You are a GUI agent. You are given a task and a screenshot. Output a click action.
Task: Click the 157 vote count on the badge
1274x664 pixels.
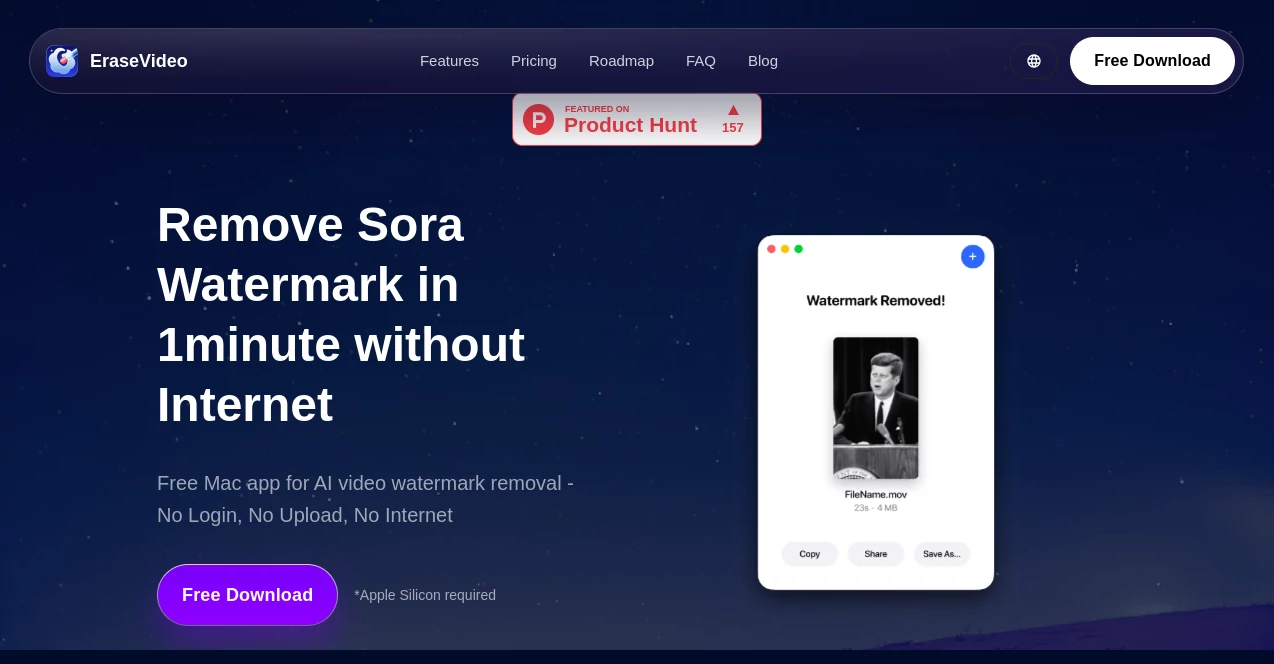click(733, 127)
